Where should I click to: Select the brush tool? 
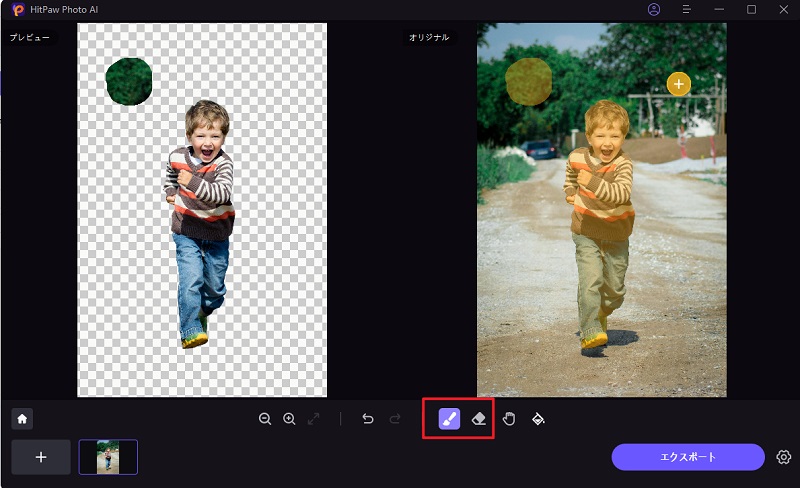tap(449, 419)
